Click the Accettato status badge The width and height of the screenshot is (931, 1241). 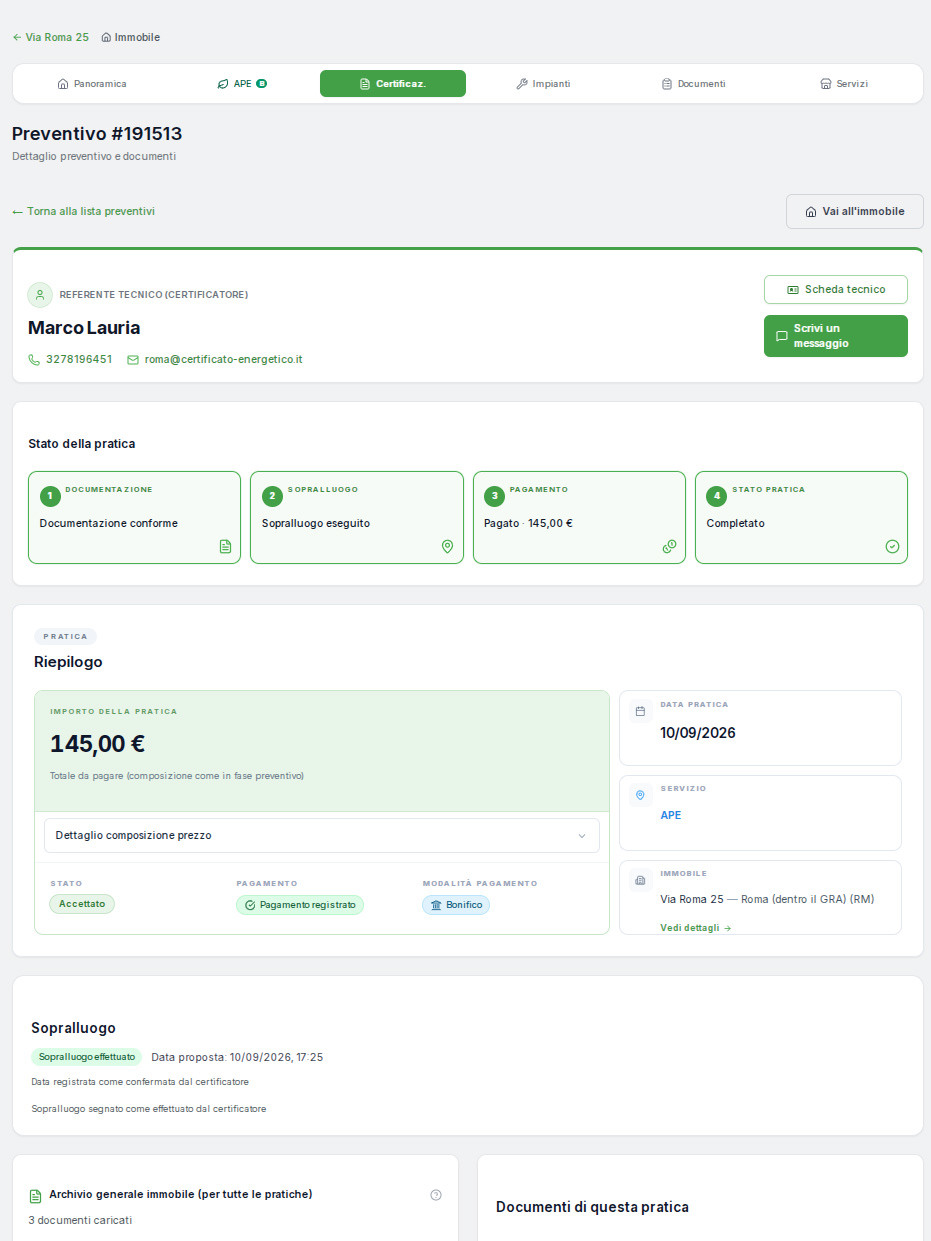pyautogui.click(x=82, y=904)
